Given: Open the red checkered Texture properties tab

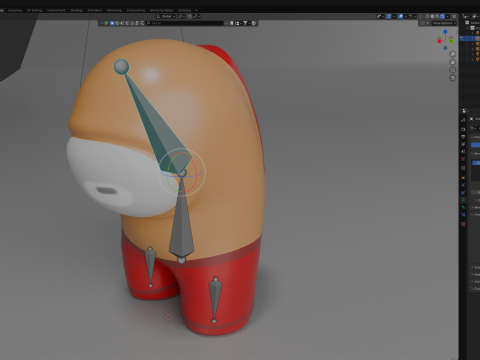Looking at the screenshot, I should [x=463, y=224].
